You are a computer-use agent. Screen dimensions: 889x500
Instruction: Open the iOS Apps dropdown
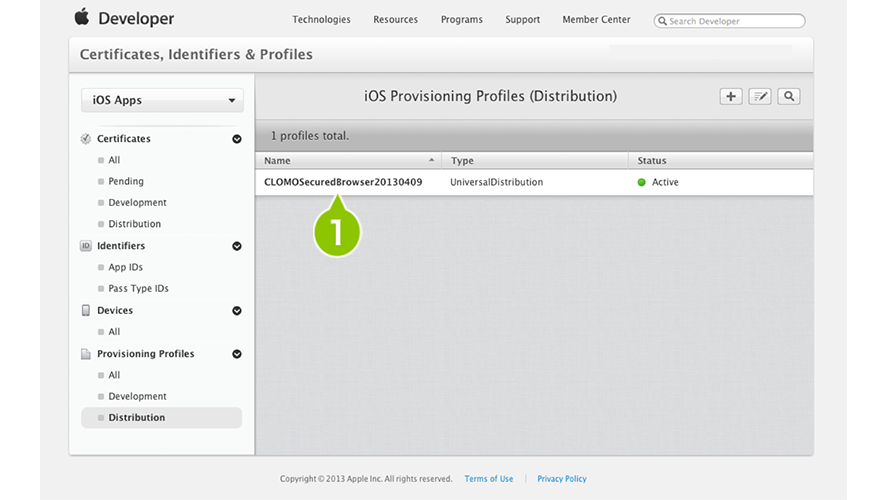tap(162, 100)
